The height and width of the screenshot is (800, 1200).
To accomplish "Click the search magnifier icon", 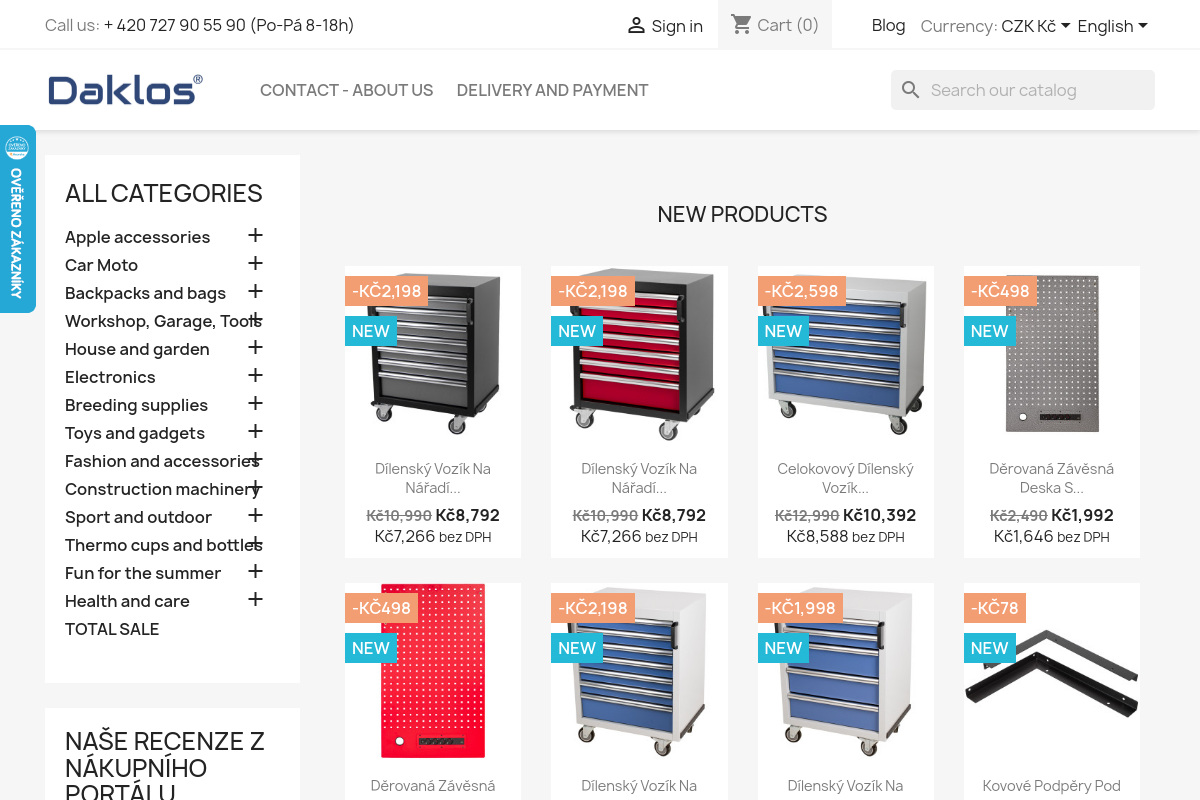I will (910, 90).
